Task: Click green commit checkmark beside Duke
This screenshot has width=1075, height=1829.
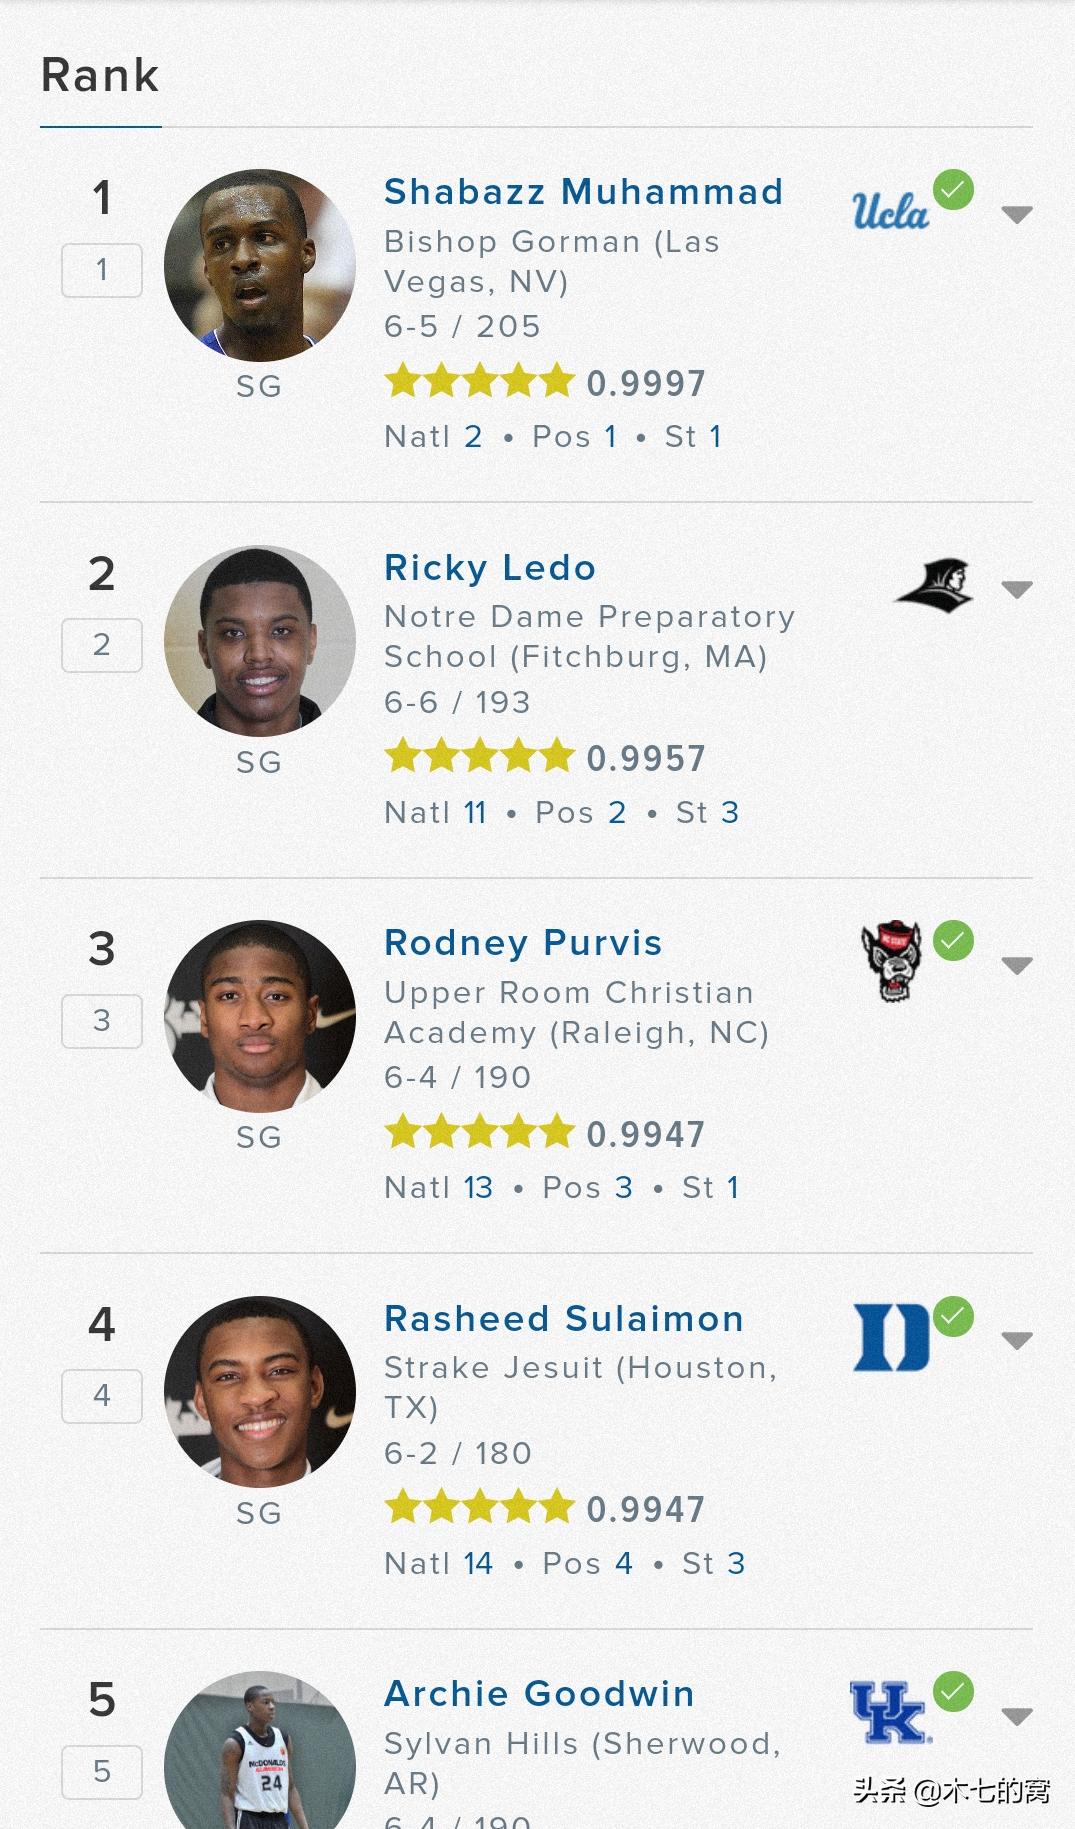Action: point(953,1316)
